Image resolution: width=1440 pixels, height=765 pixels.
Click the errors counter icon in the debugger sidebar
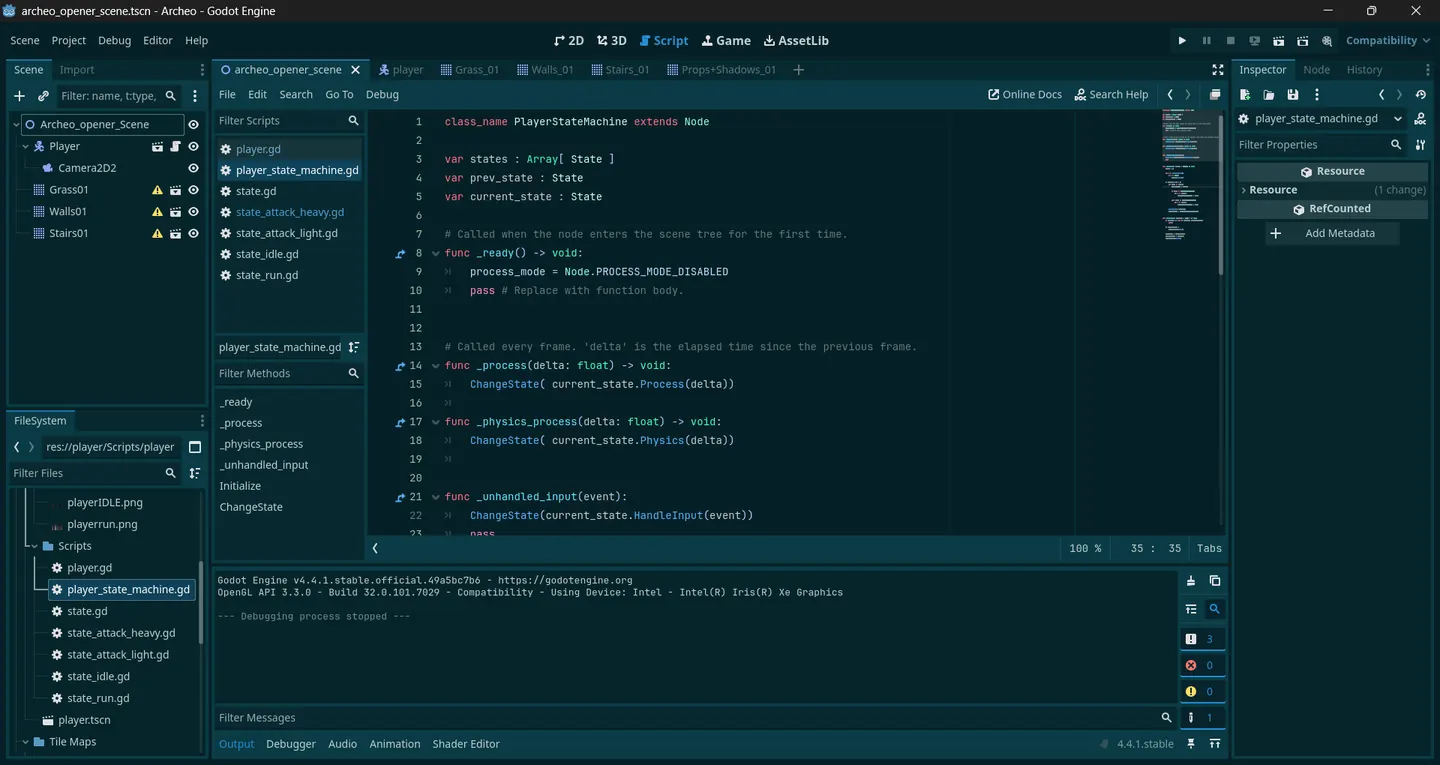pyautogui.click(x=1191, y=664)
